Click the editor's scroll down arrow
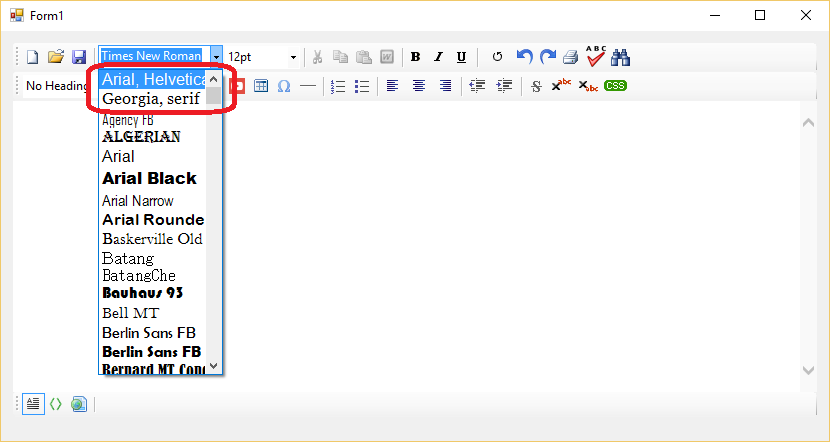This screenshot has height=442, width=830. point(808,370)
